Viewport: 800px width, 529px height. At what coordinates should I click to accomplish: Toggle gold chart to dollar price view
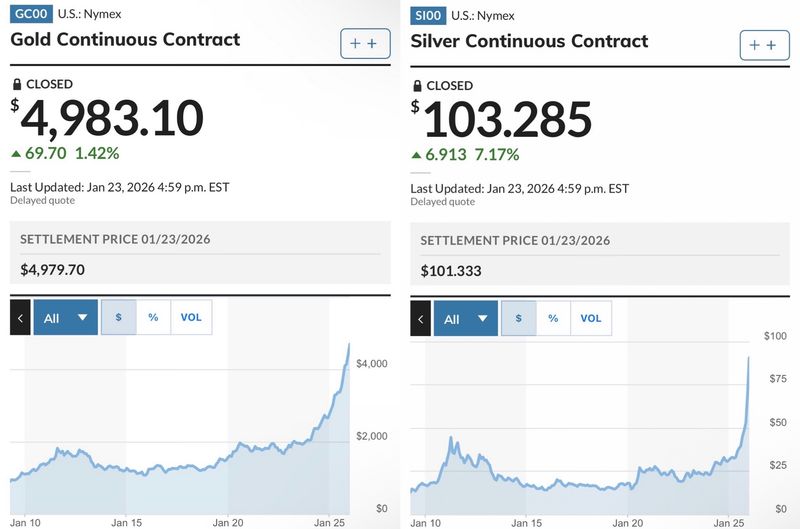click(x=119, y=318)
